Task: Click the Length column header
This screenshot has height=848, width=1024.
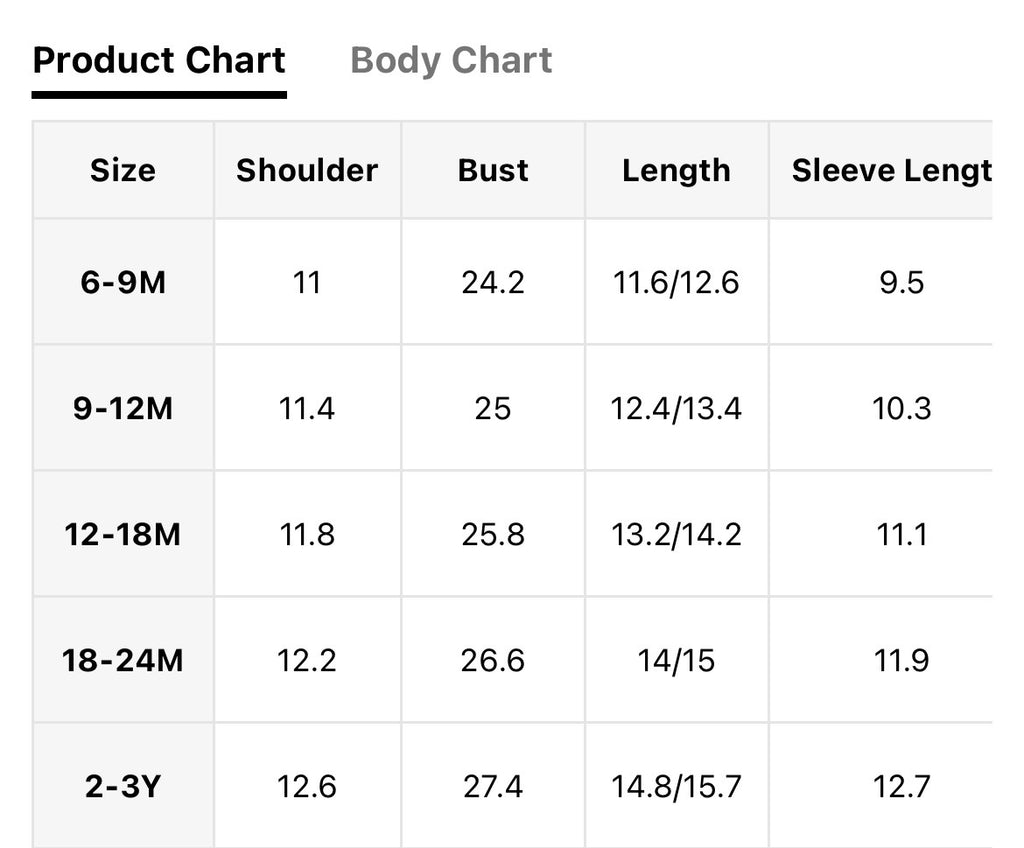Action: [677, 170]
